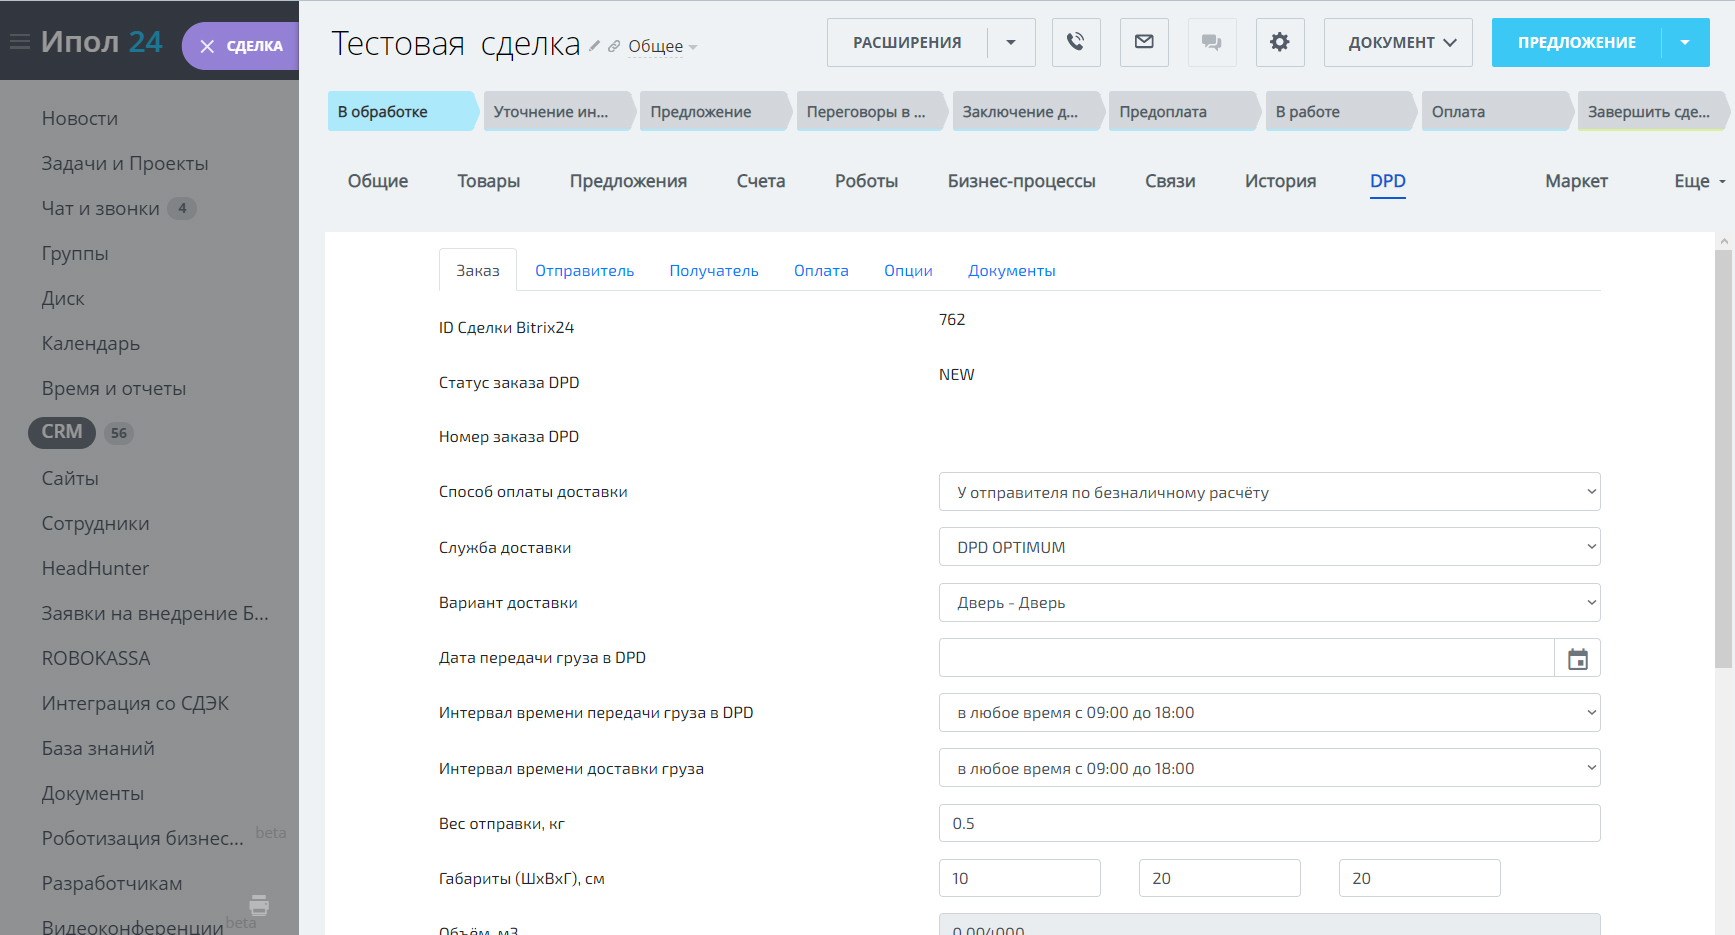The image size is (1735, 935).
Task: Click the Ипол 24 portal logo
Action: click(101, 42)
